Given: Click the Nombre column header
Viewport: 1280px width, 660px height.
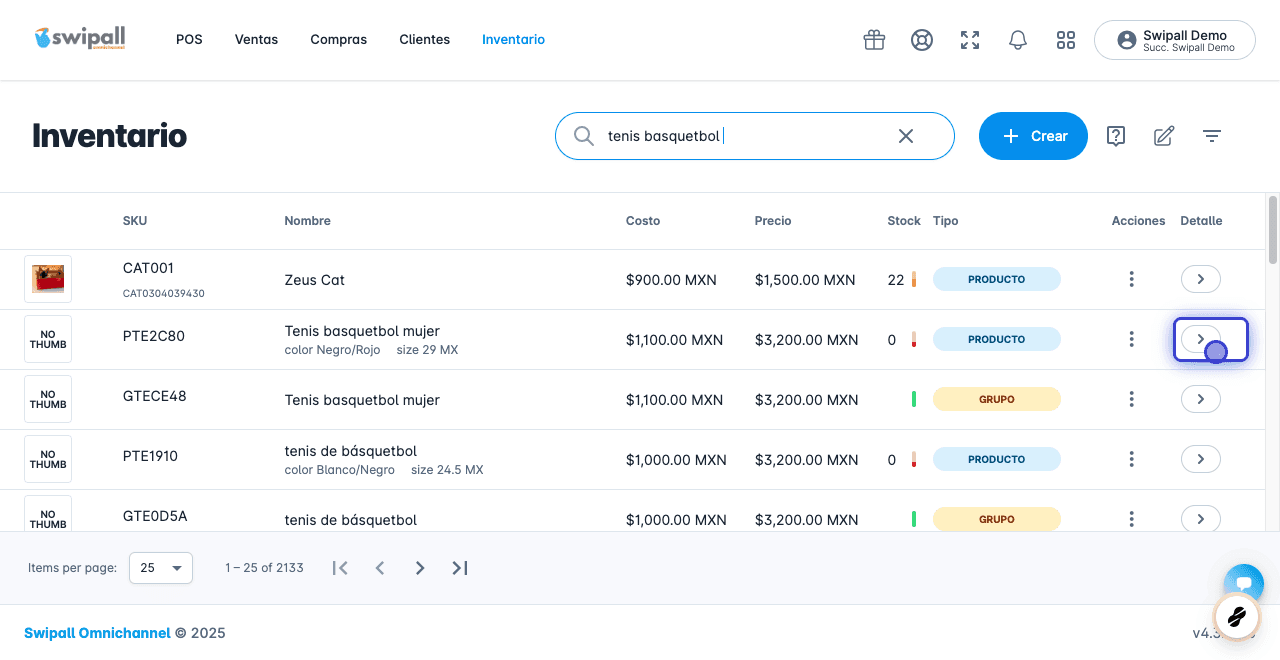Looking at the screenshot, I should click(307, 221).
